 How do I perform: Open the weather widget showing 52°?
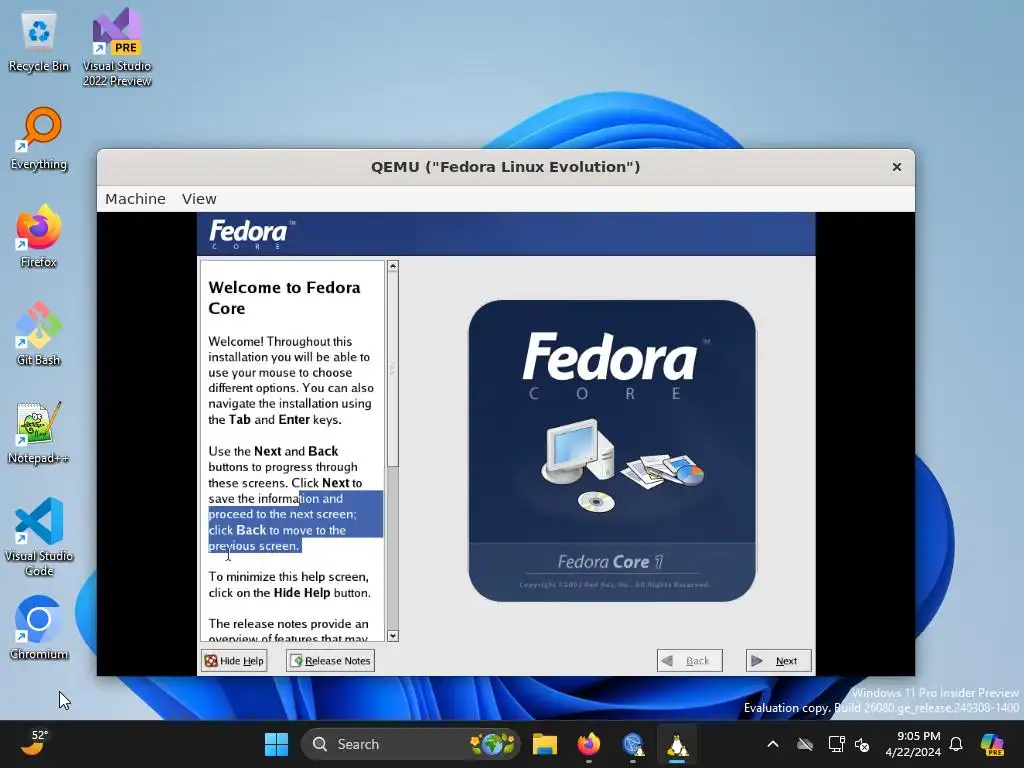click(x=34, y=743)
